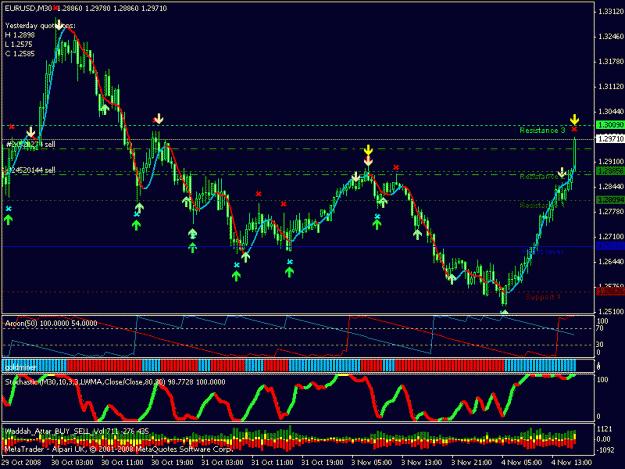The height and width of the screenshot is (469, 625).
Task: Click the 1.26440 price scale value
Action: [x=611, y=261]
